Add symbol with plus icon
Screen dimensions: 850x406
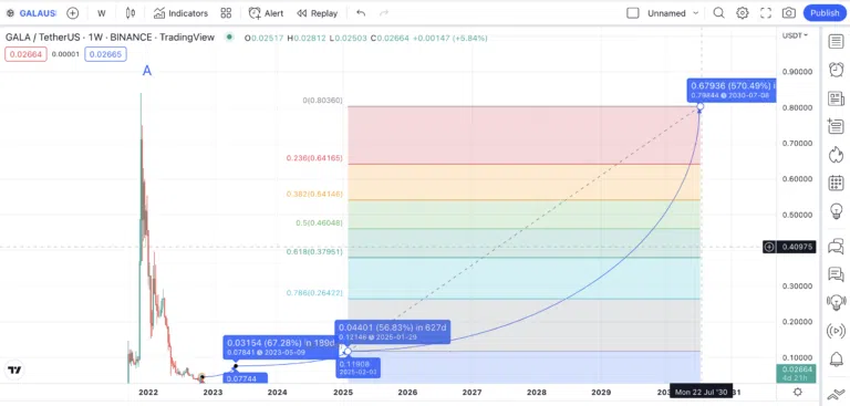click(72, 13)
